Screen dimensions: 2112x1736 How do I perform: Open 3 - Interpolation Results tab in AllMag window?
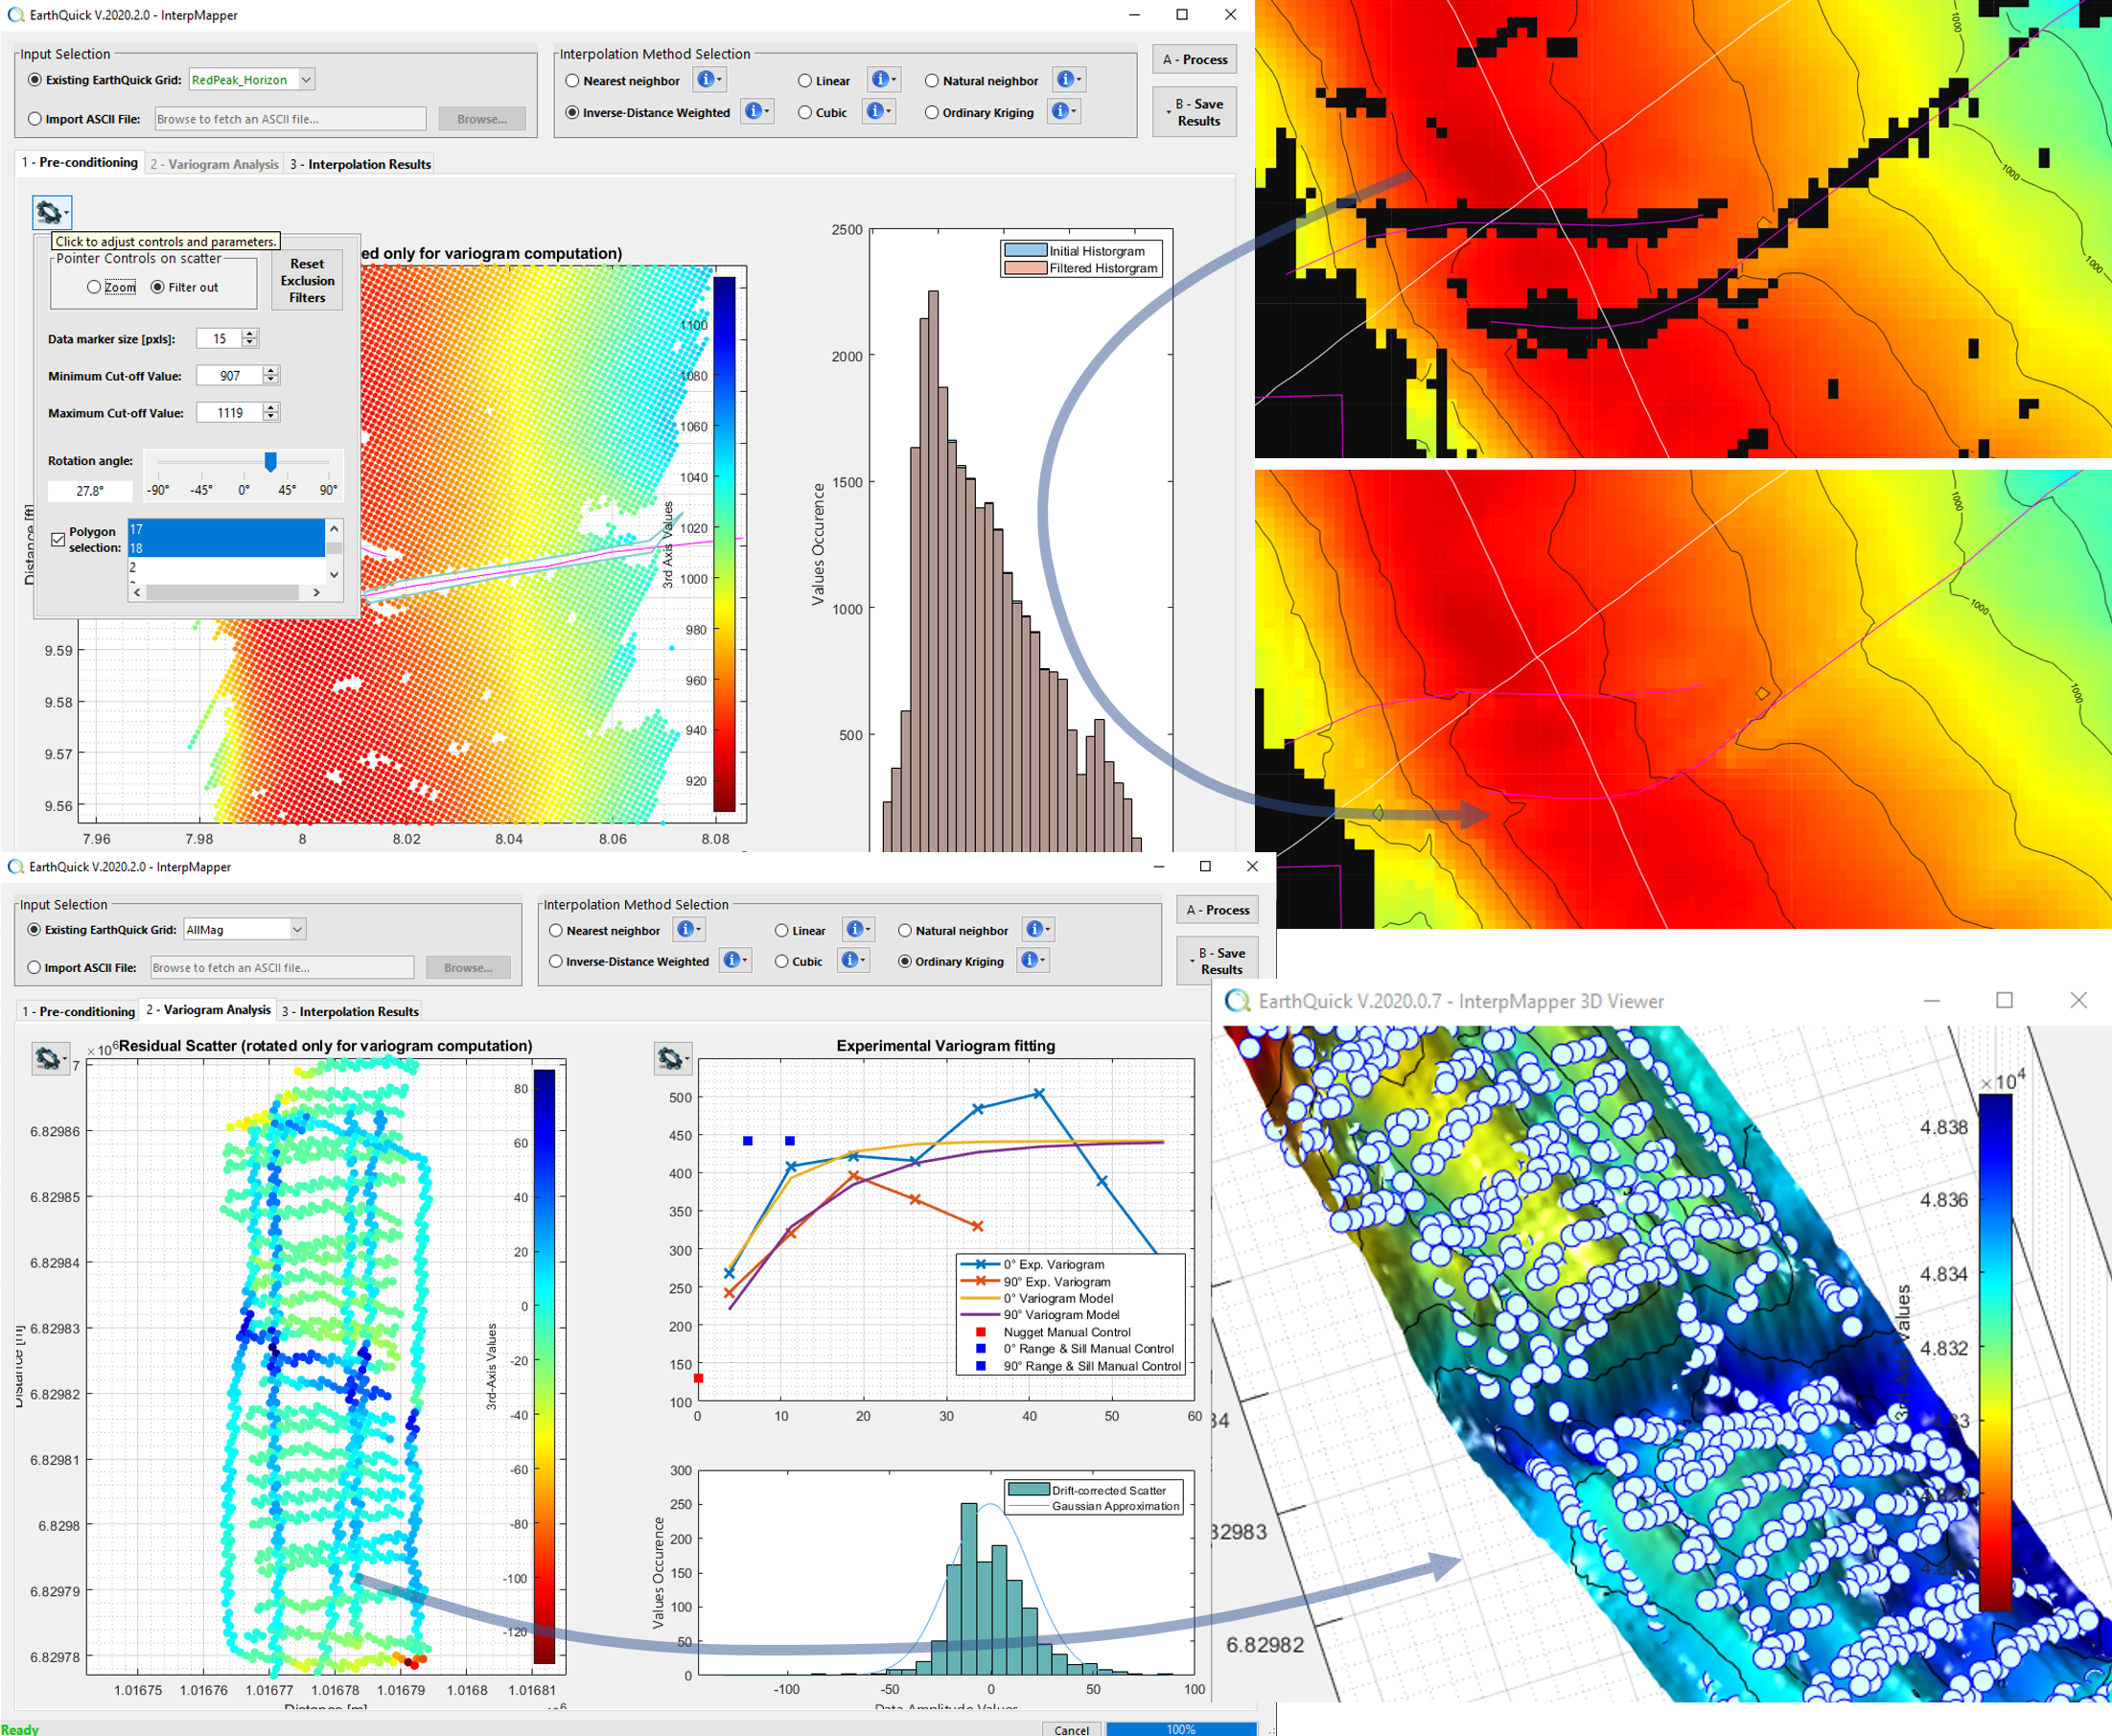tap(350, 1011)
